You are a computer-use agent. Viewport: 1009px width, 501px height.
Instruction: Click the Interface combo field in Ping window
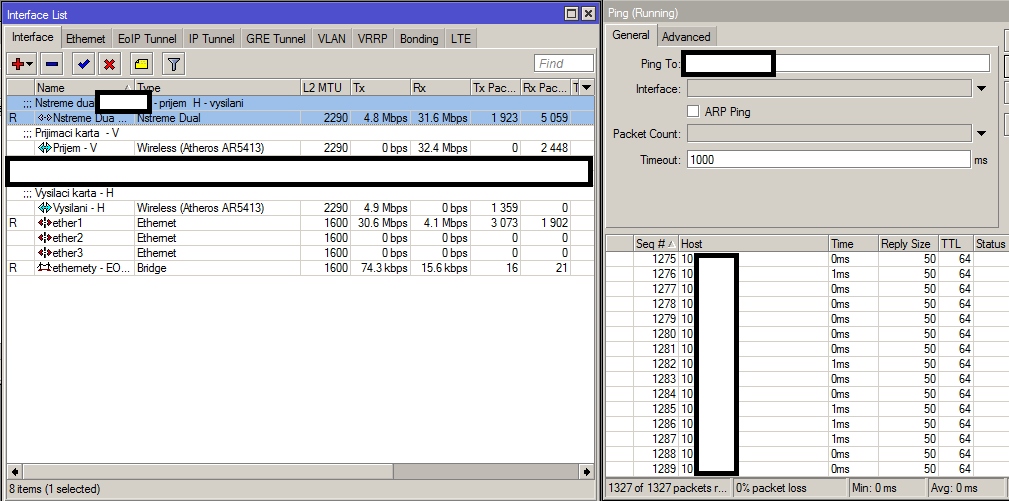(829, 89)
